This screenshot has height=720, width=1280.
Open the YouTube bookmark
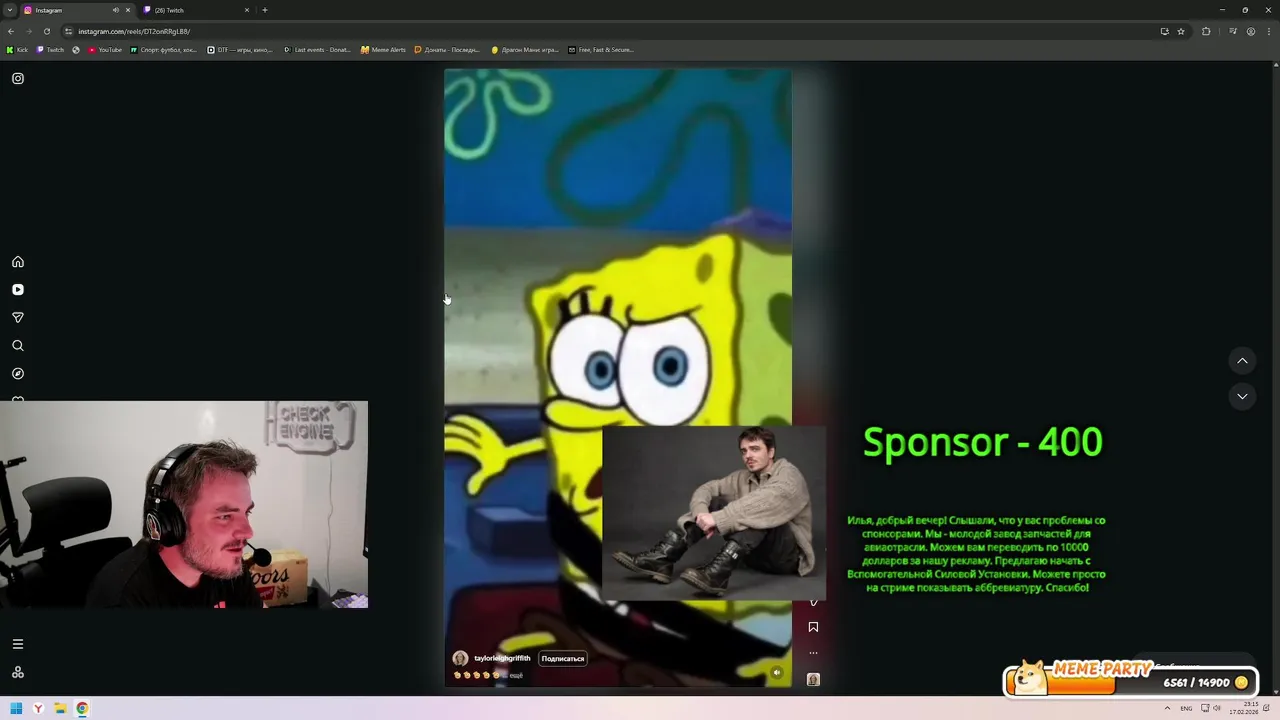(x=105, y=50)
